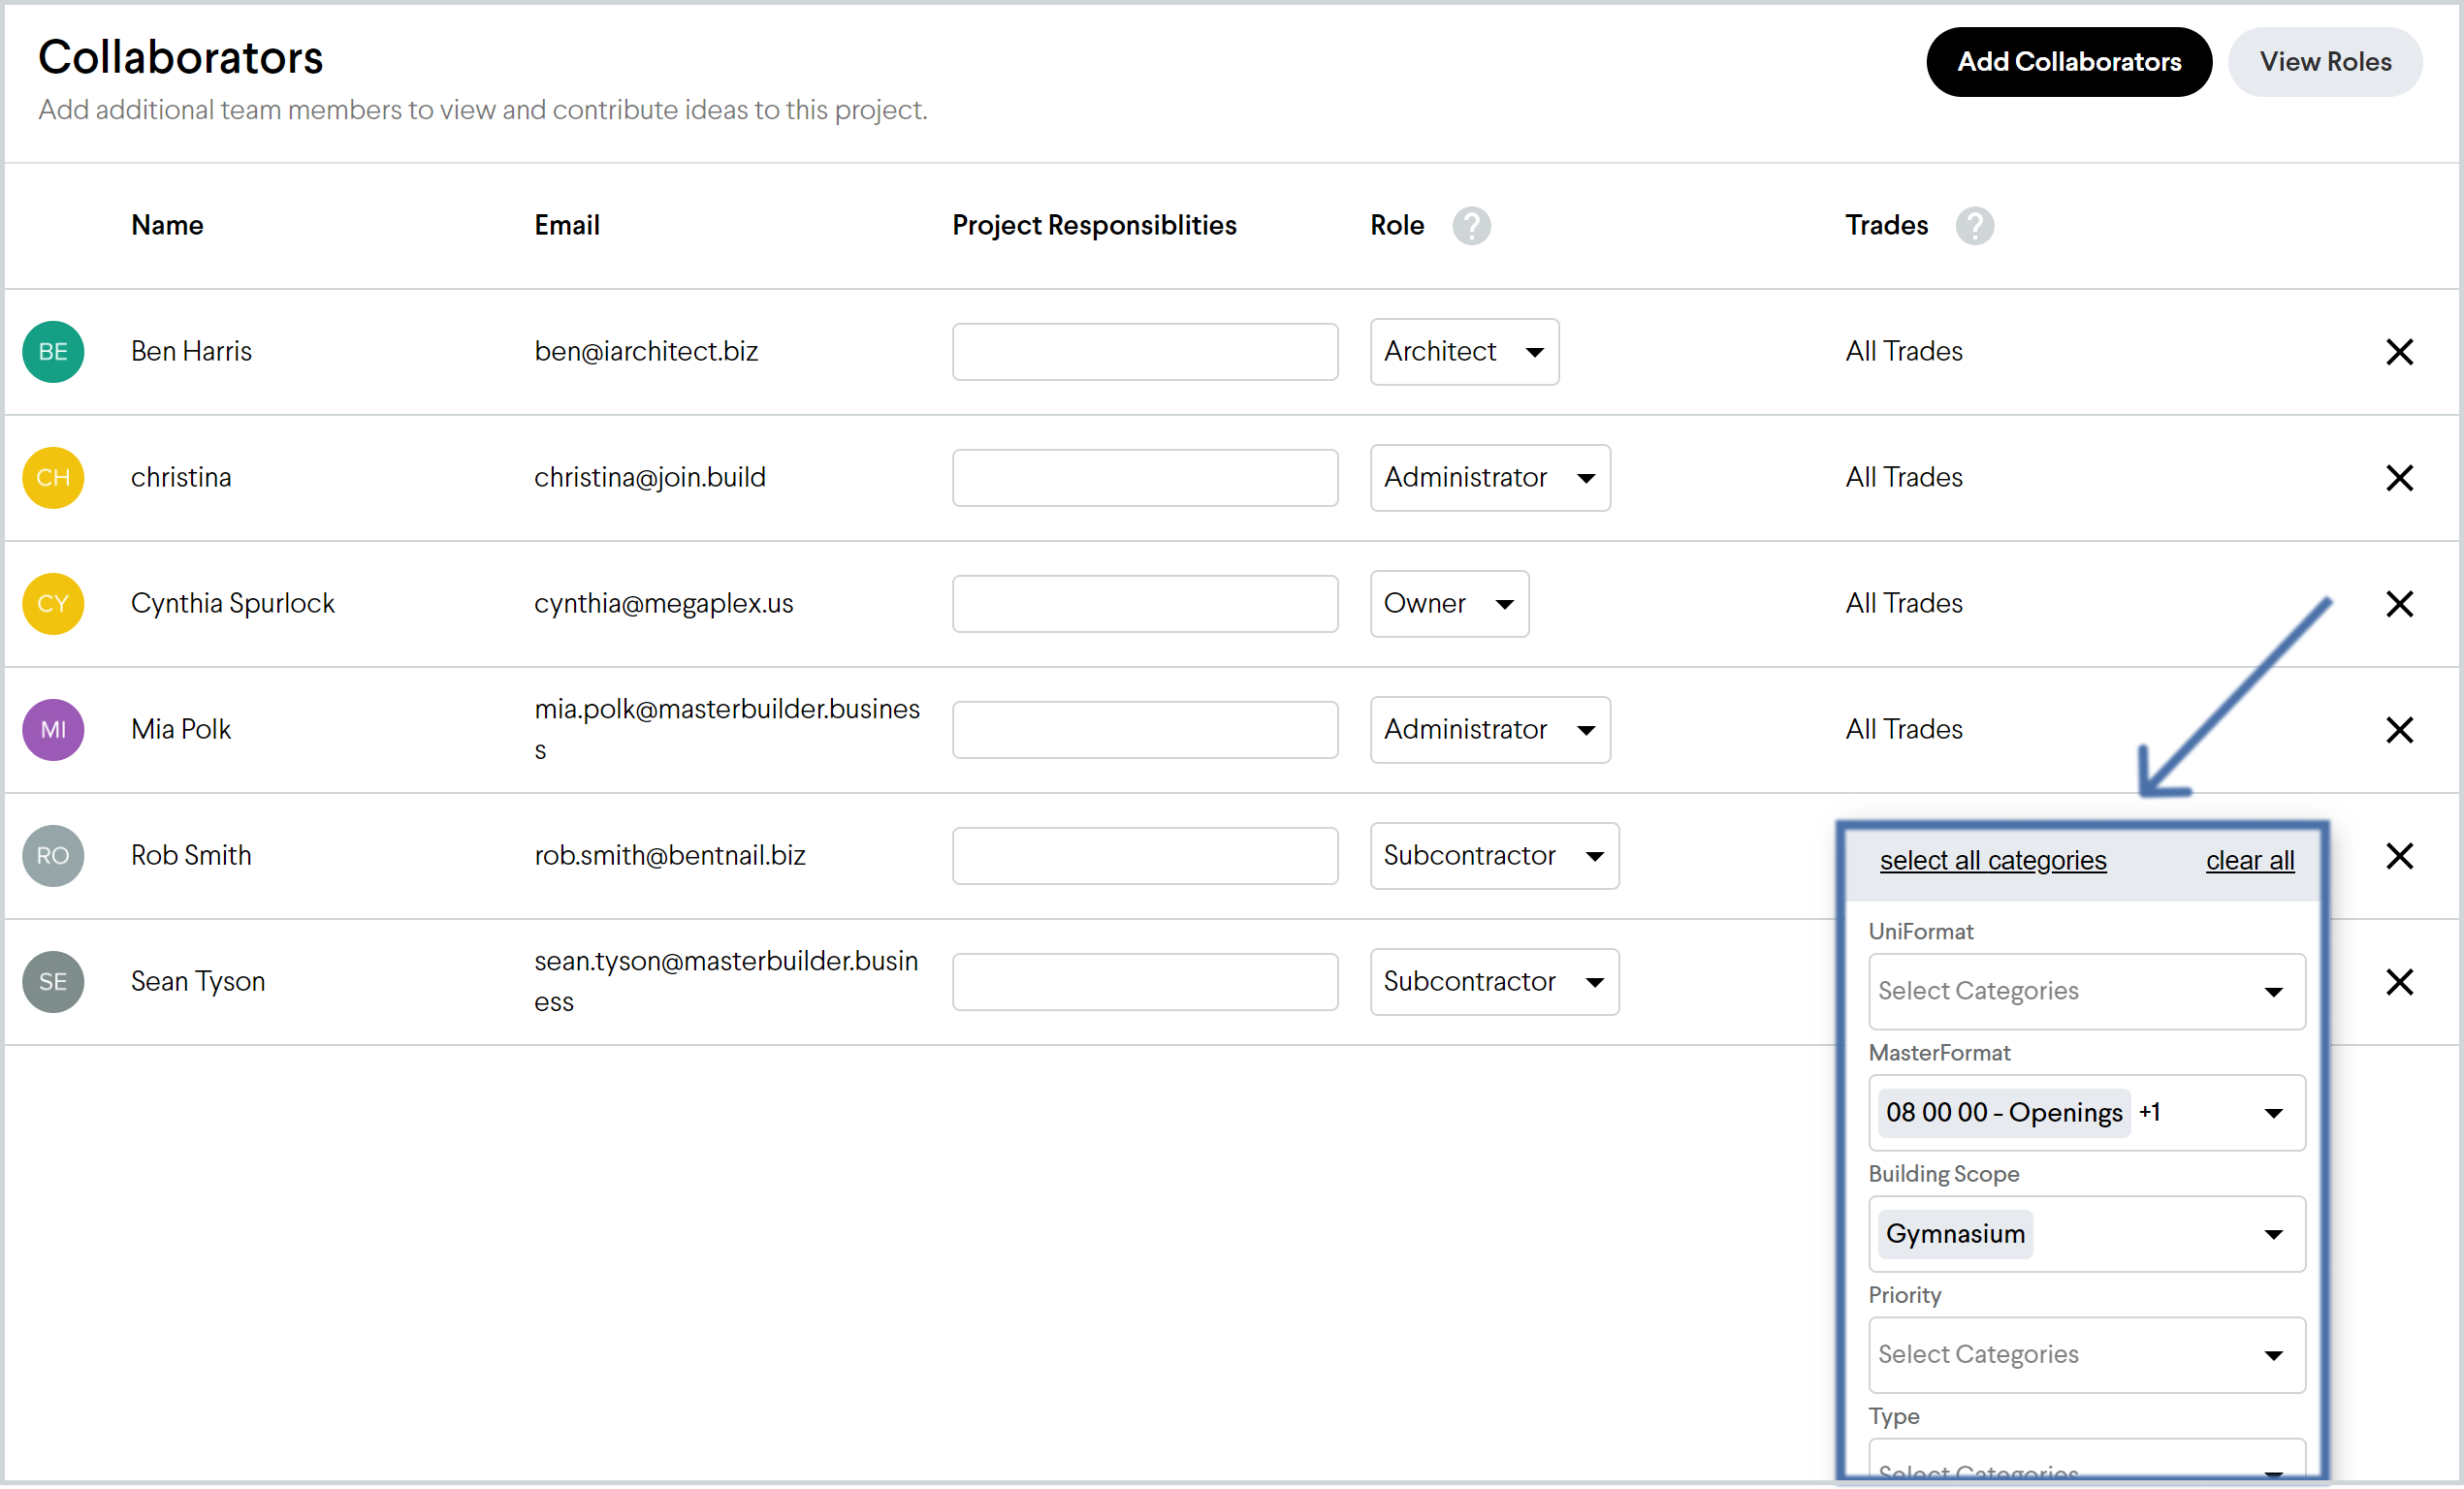Click Ben Harris's Project Responsibilities field
This screenshot has height=1489, width=2464.
pos(1145,352)
